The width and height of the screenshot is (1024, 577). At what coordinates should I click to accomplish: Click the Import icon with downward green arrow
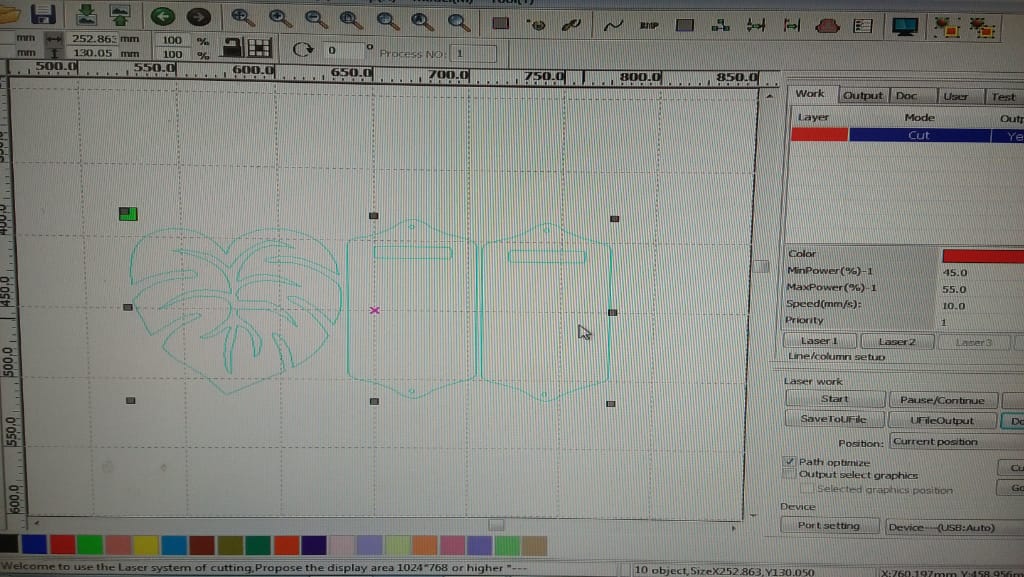coord(86,14)
